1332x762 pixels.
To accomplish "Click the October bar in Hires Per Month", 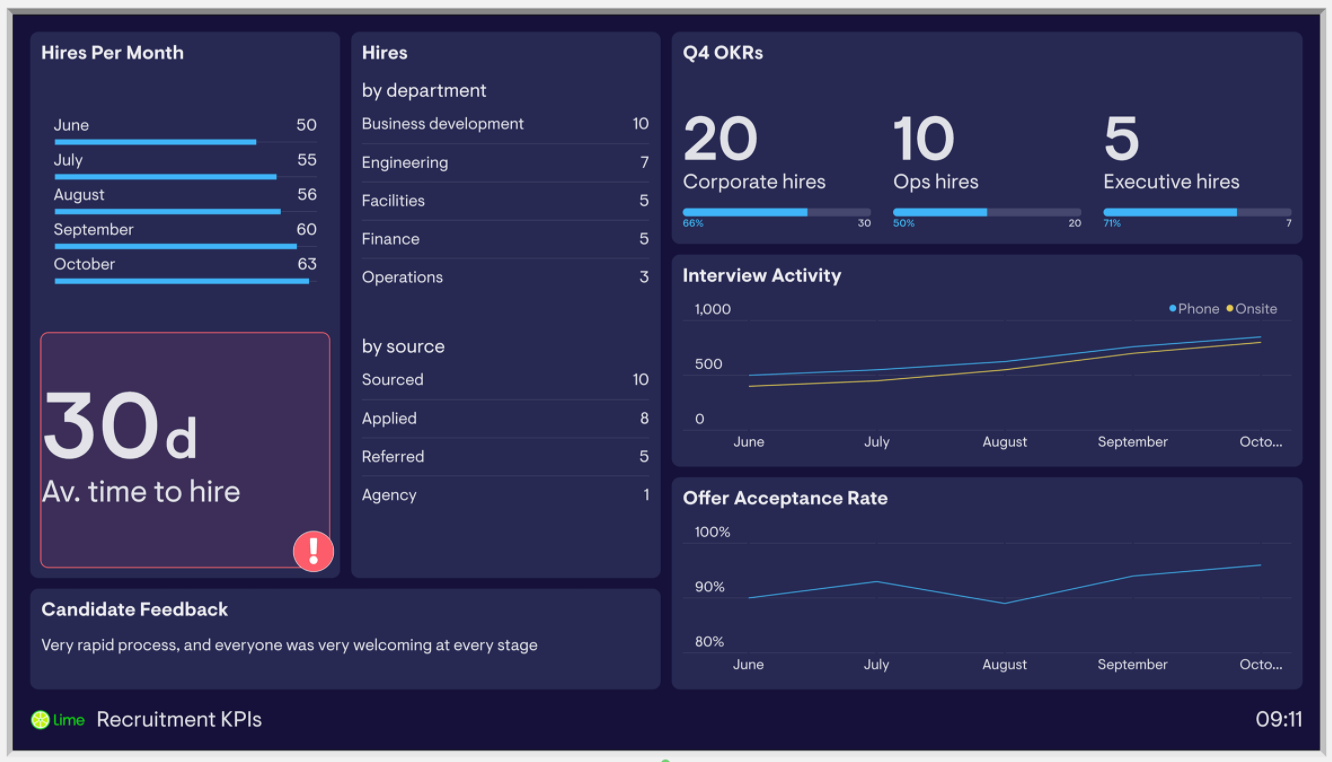I will (x=182, y=279).
